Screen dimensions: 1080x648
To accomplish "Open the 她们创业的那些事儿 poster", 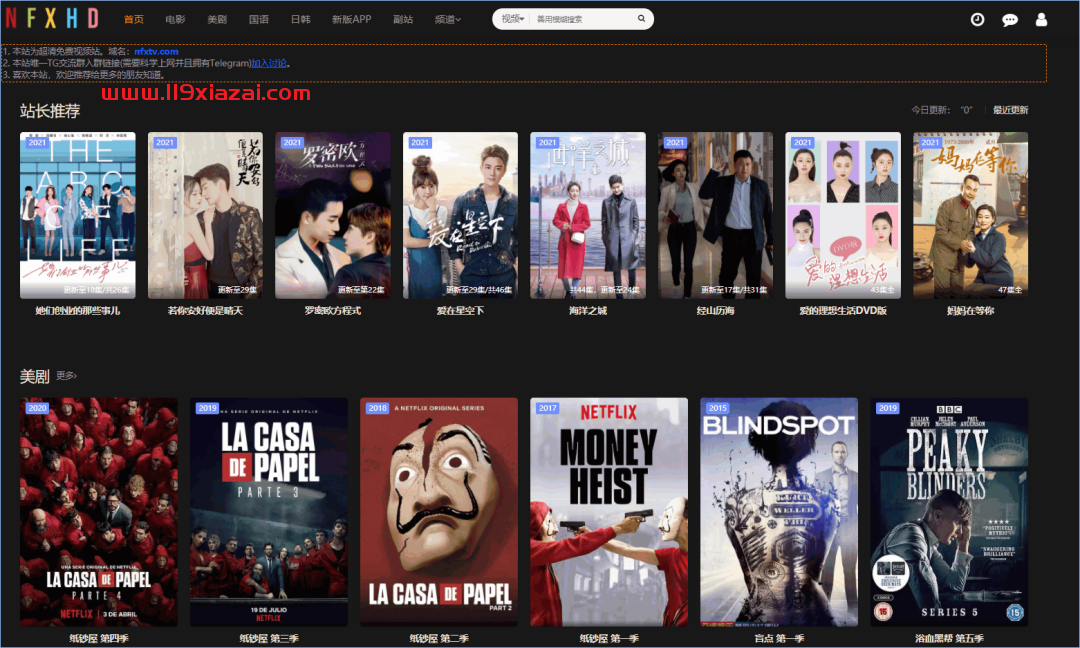I will (x=78, y=216).
